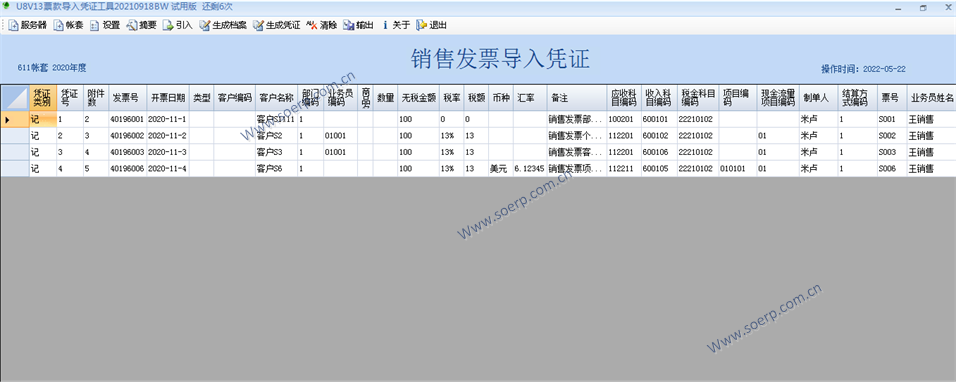The width and height of the screenshot is (956, 382).
Task: Click the 引入 import icon
Action: click(x=168, y=26)
